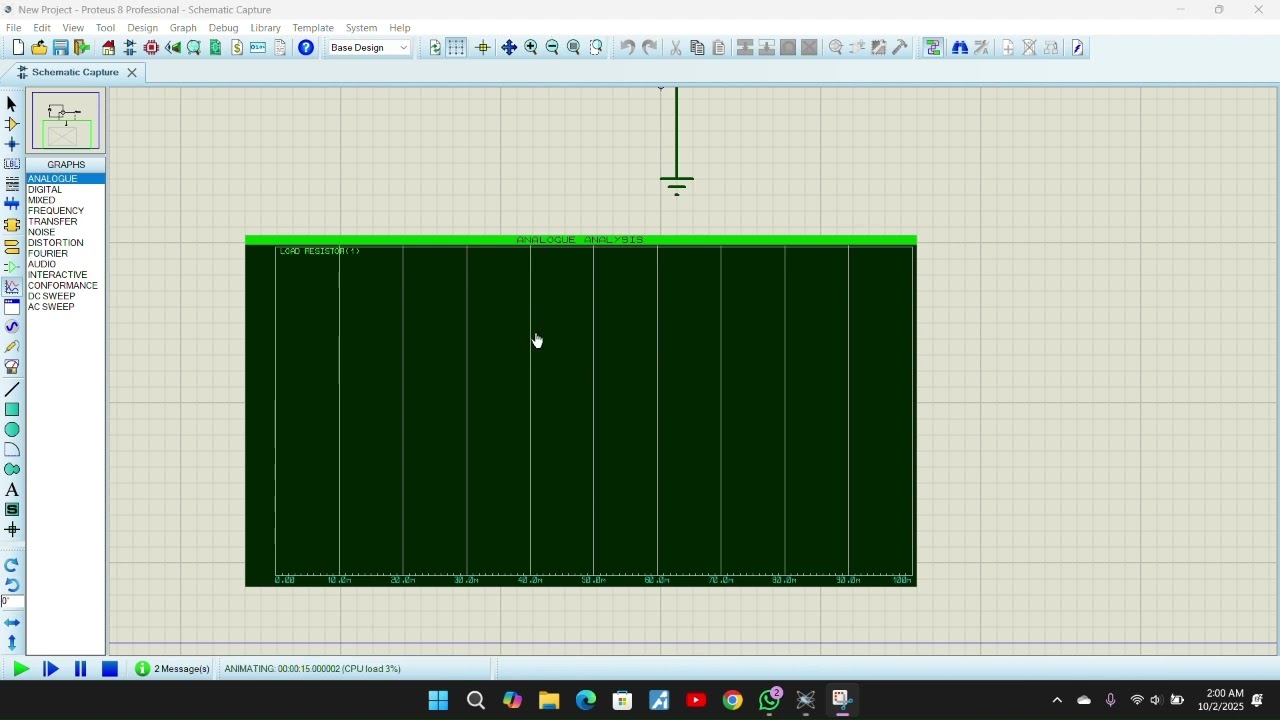Screen dimensions: 1280x720
Task: Click the X-Mirror horizontal flip icon
Action: (x=12, y=622)
